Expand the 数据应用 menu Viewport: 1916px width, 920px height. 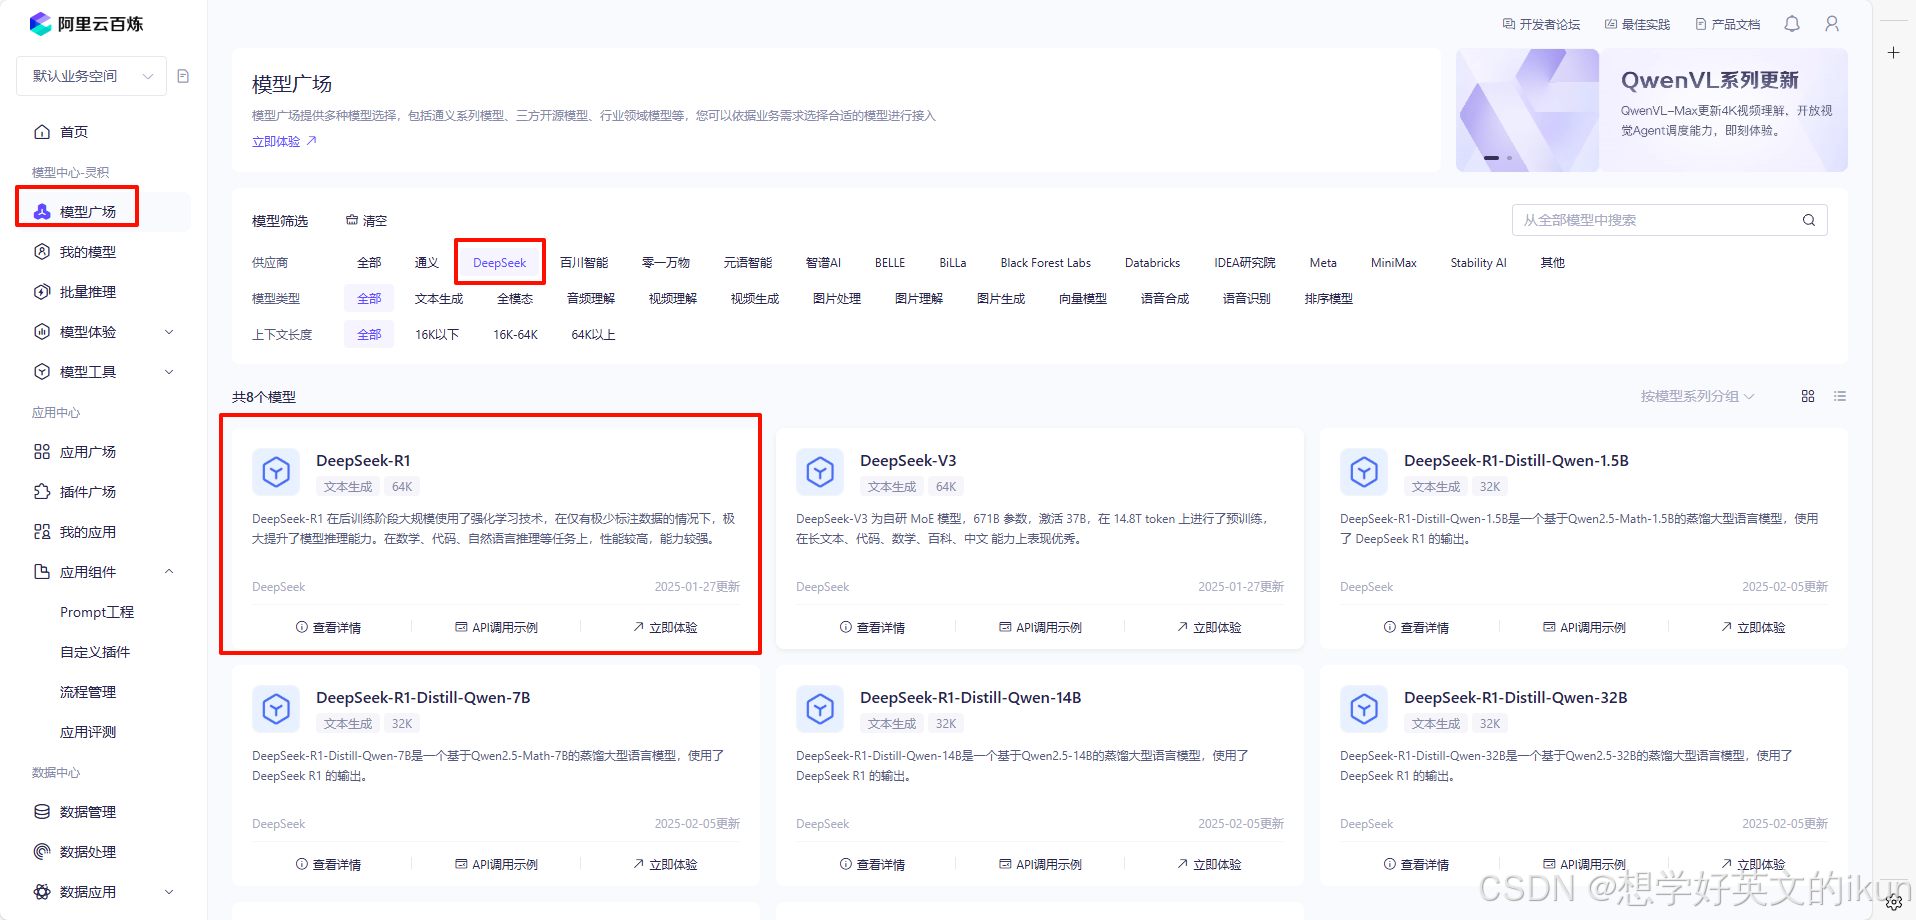pyautogui.click(x=103, y=892)
